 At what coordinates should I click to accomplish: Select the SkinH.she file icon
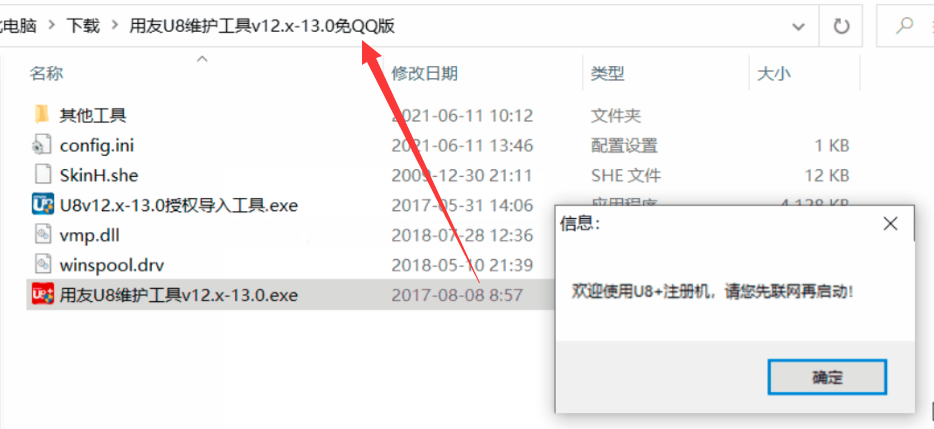point(42,175)
